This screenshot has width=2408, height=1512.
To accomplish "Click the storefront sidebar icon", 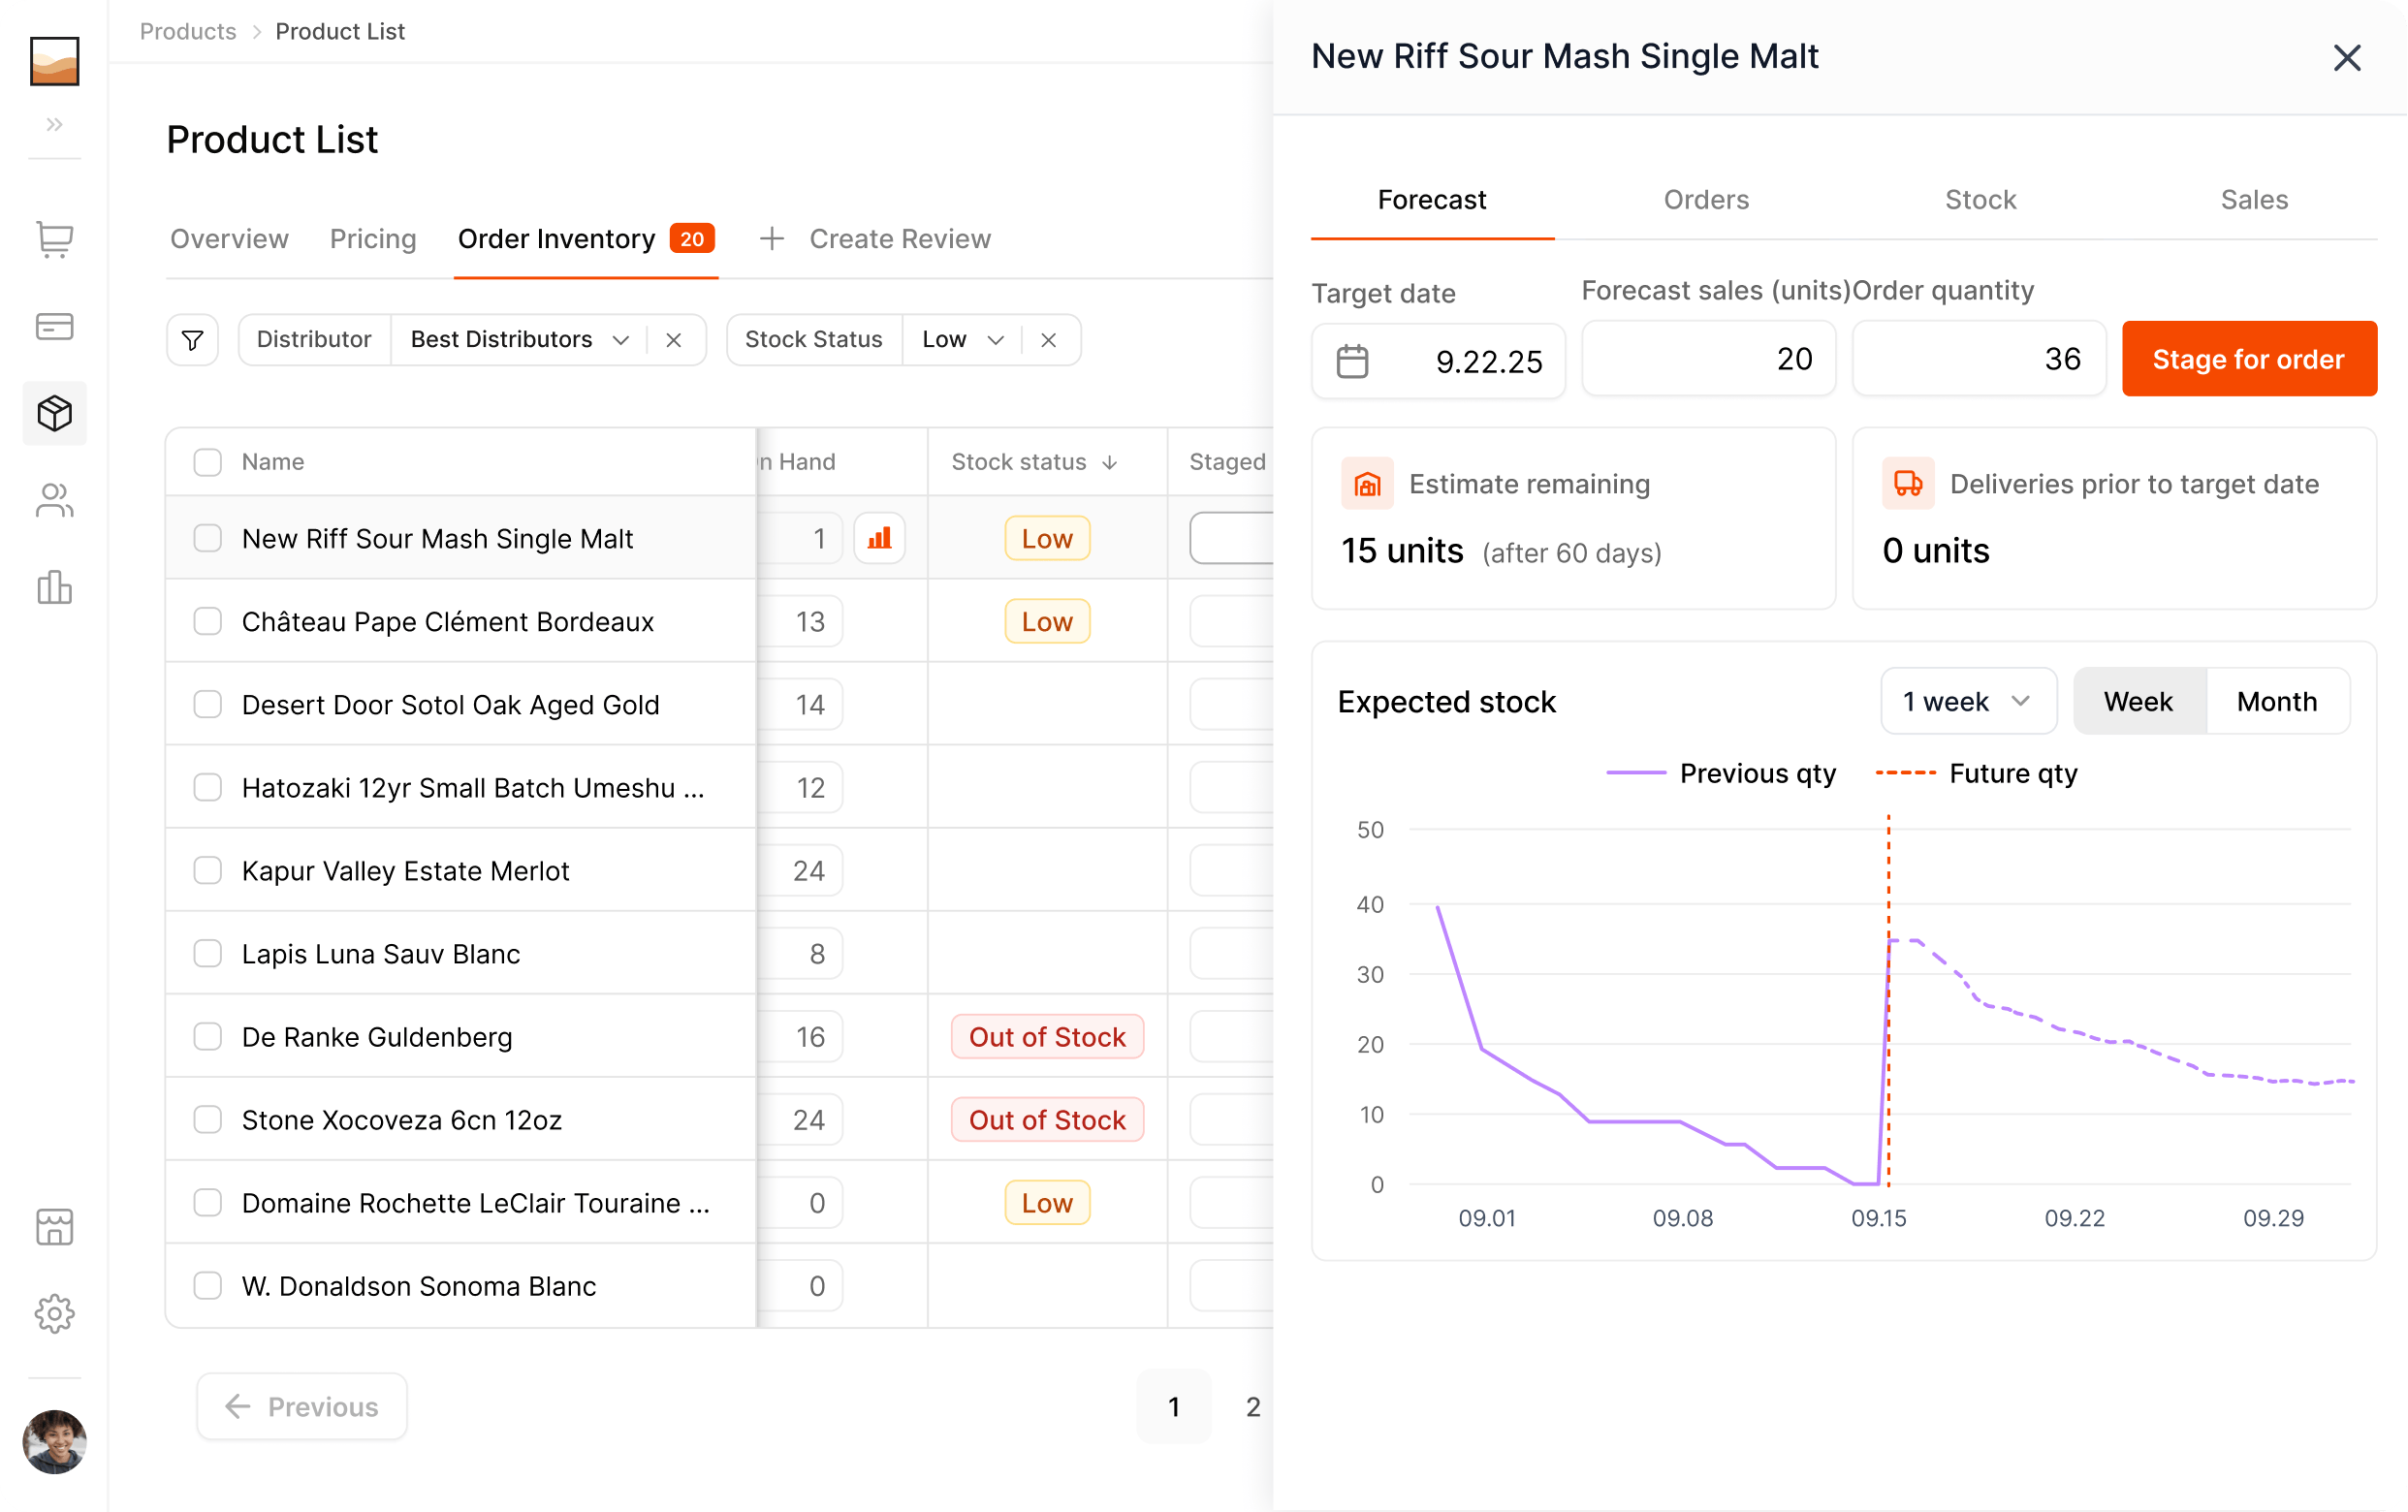I will [54, 1227].
